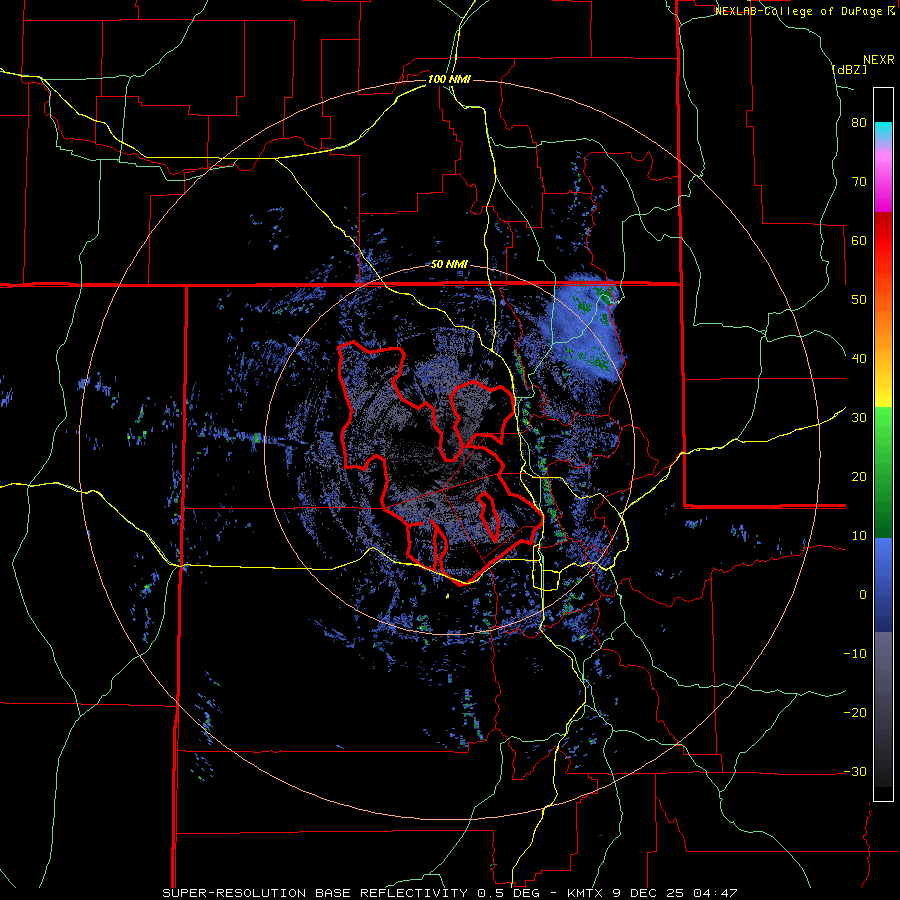Image resolution: width=900 pixels, height=900 pixels.
Task: Click the -30 value on dBZ scale
Action: (855, 771)
